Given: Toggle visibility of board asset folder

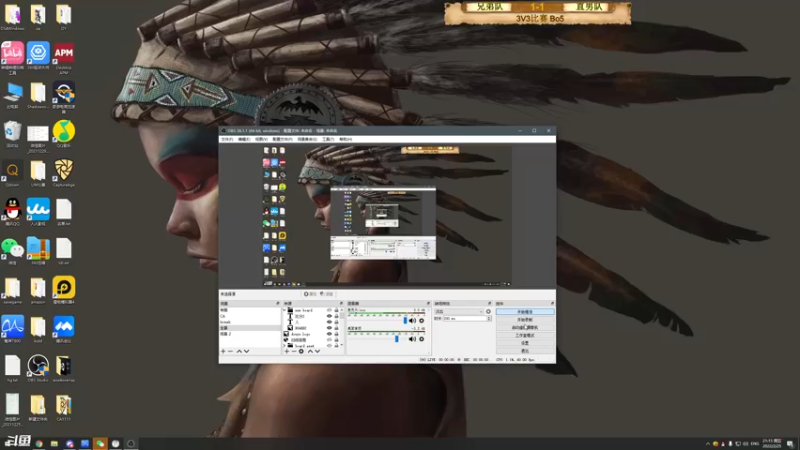Looking at the screenshot, I should coord(330,345).
